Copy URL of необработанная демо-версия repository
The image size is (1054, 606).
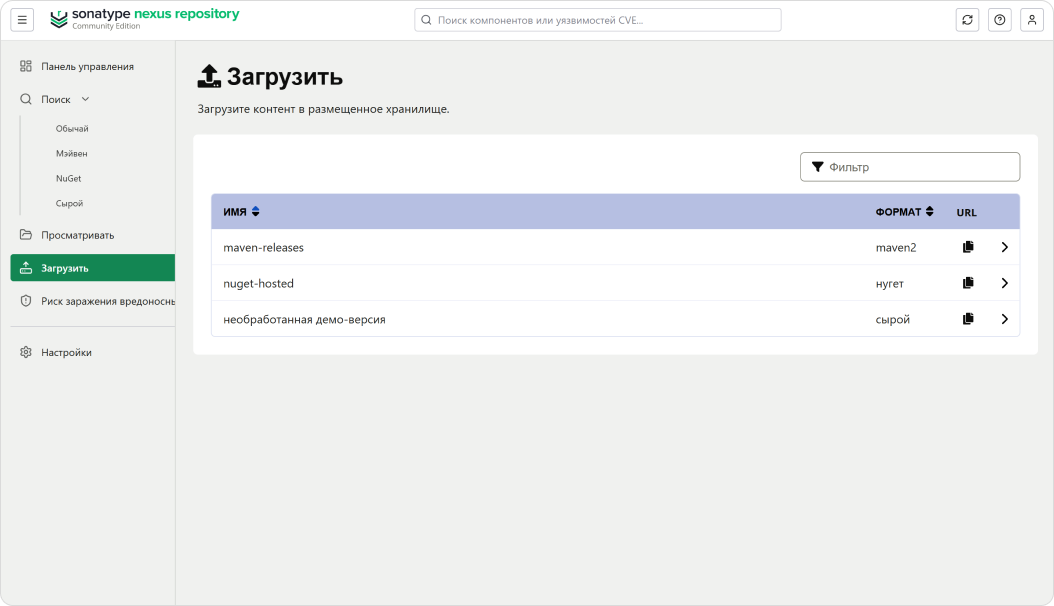point(968,318)
